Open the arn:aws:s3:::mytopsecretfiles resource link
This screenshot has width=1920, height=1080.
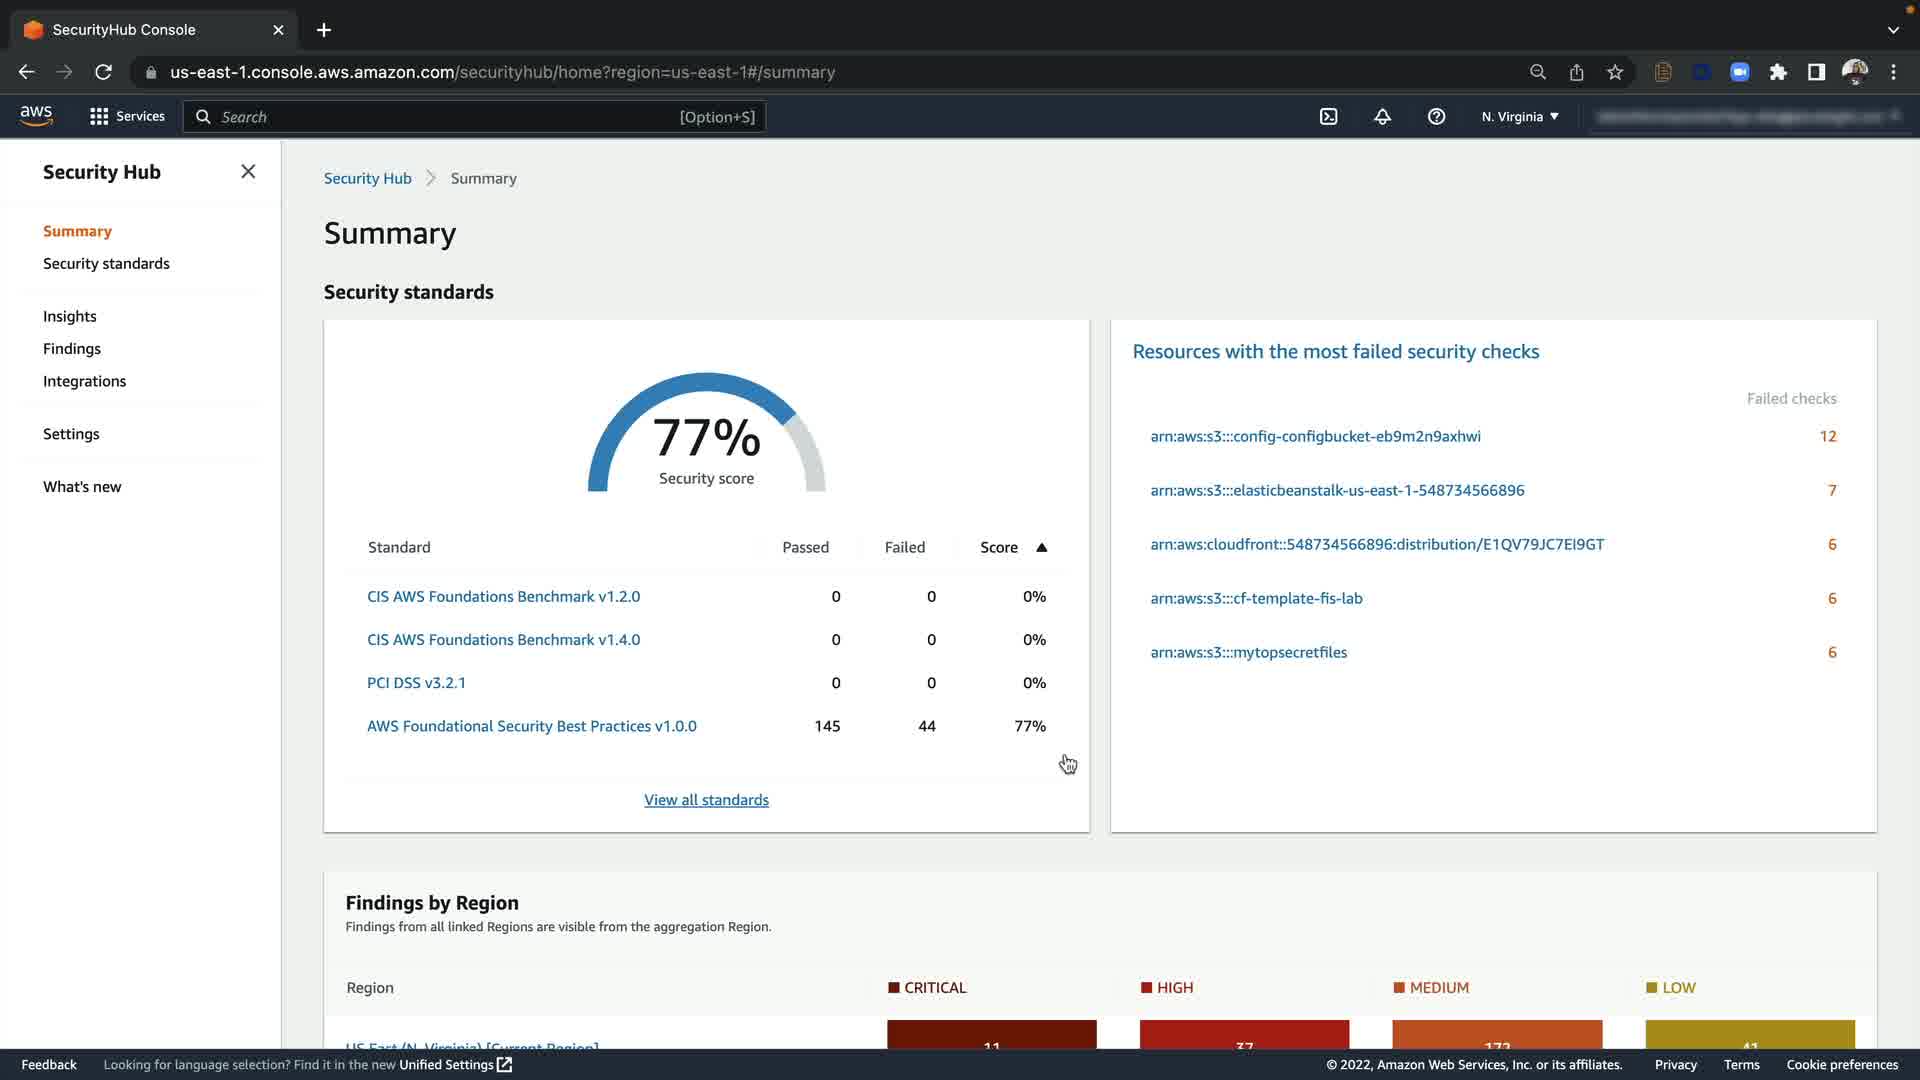pos(1248,652)
